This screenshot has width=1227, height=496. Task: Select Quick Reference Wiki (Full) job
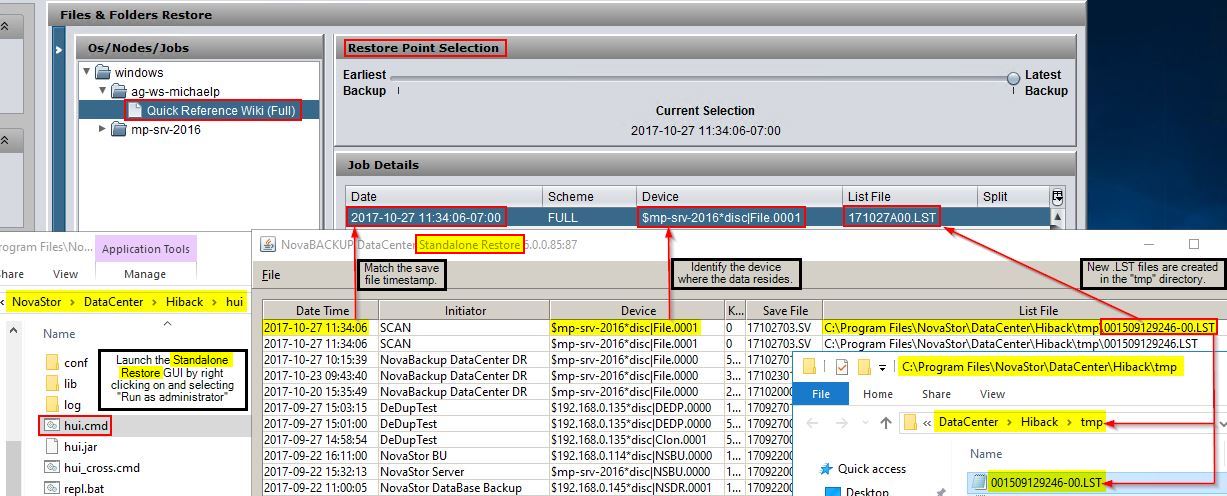coord(221,110)
